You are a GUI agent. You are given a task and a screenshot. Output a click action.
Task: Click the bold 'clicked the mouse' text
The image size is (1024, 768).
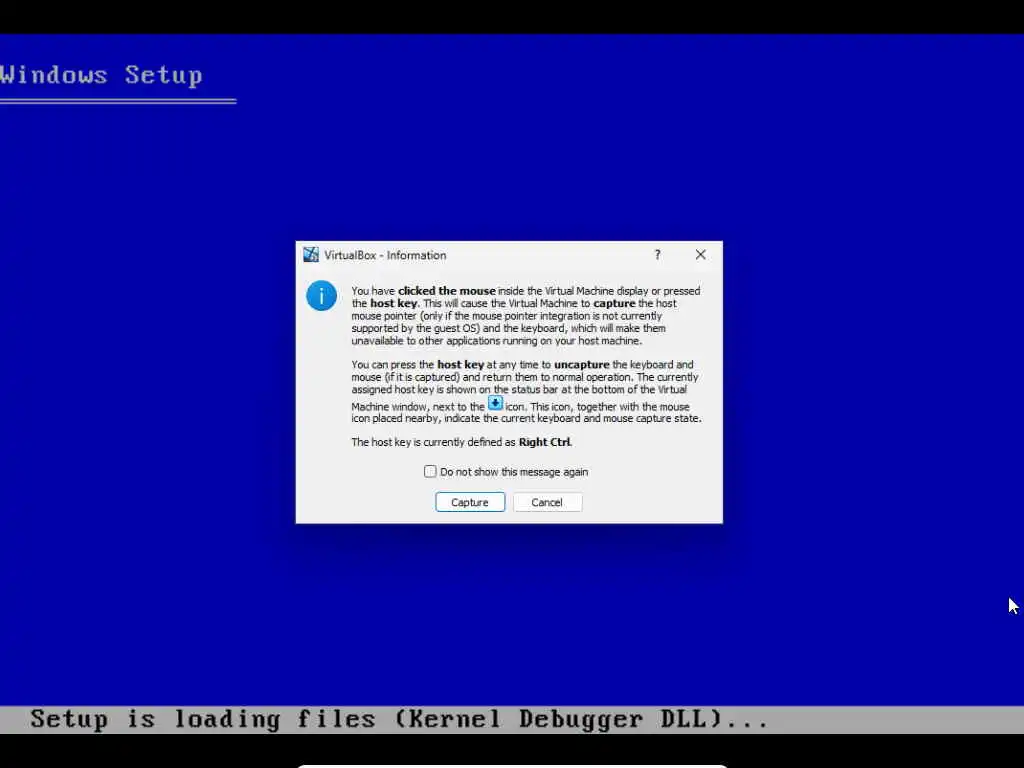[x=447, y=291]
